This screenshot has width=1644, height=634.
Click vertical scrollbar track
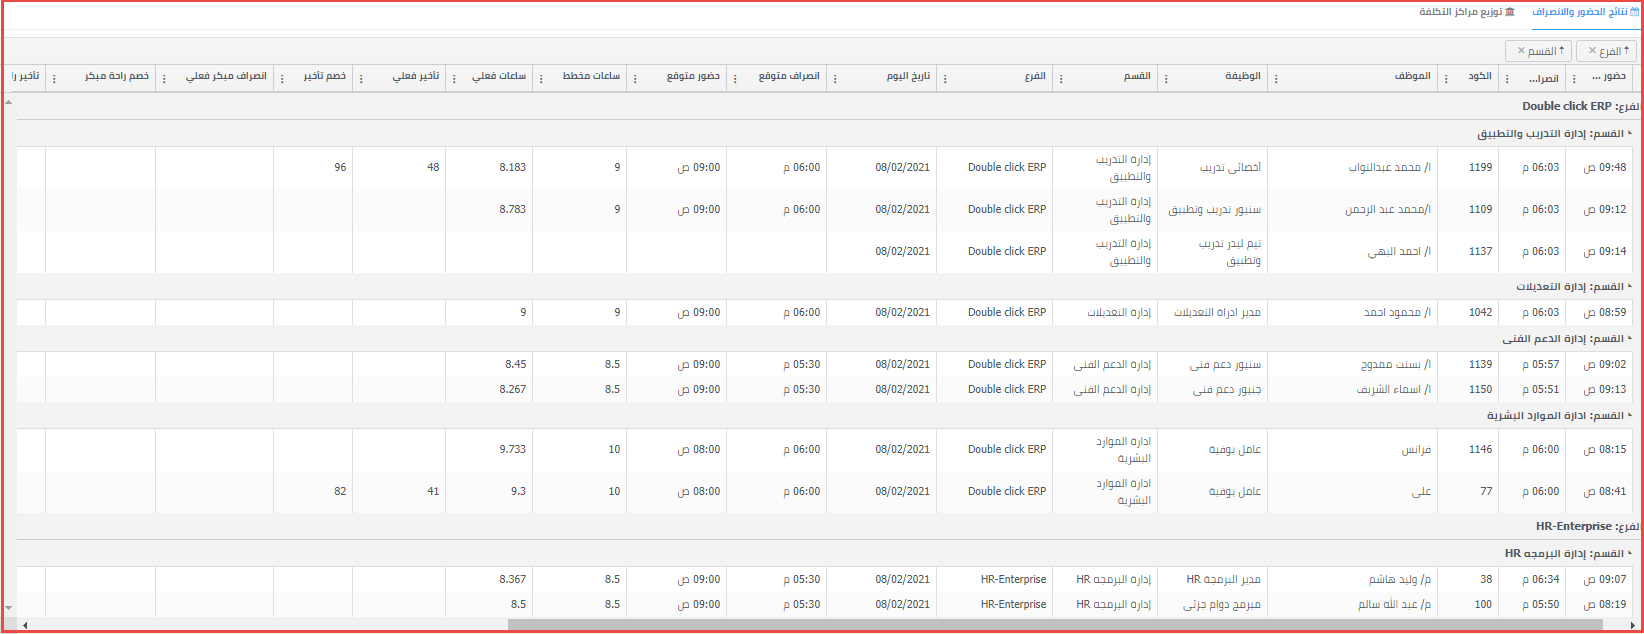(9, 354)
